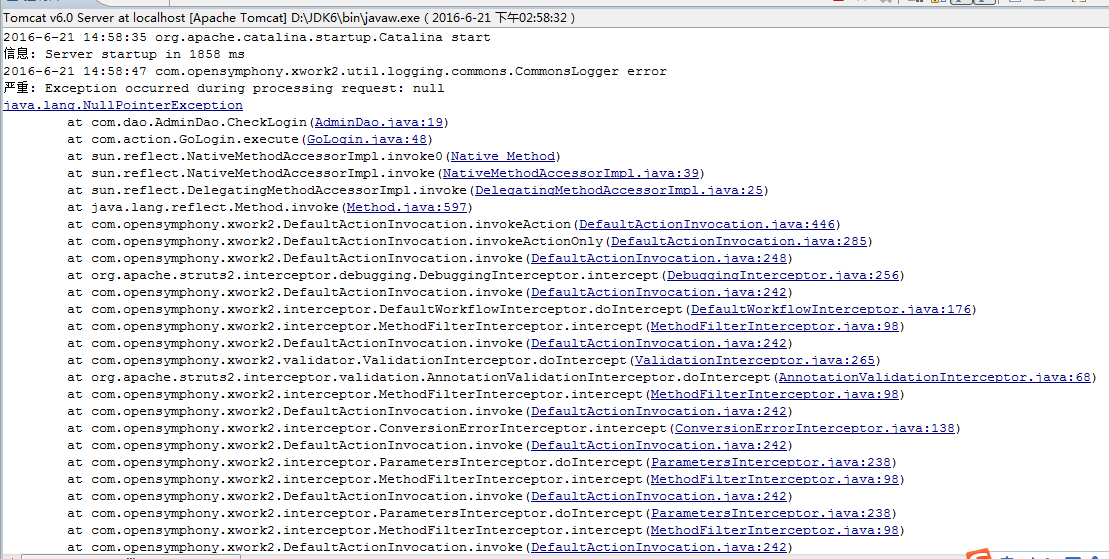
Task: Open DelegatingMethodAccessorImpl.java:25 link
Action: (x=618, y=190)
